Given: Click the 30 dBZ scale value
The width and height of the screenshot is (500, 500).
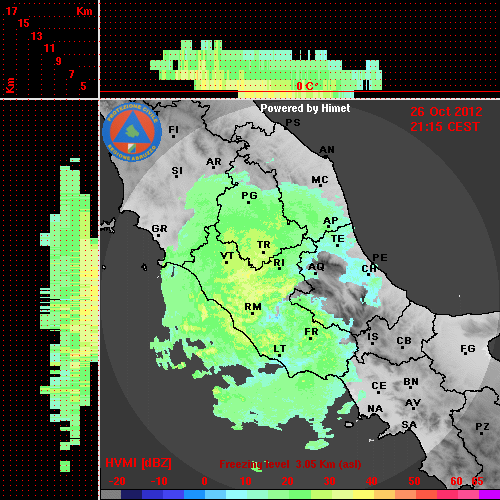Looking at the screenshot, I should [329, 481].
